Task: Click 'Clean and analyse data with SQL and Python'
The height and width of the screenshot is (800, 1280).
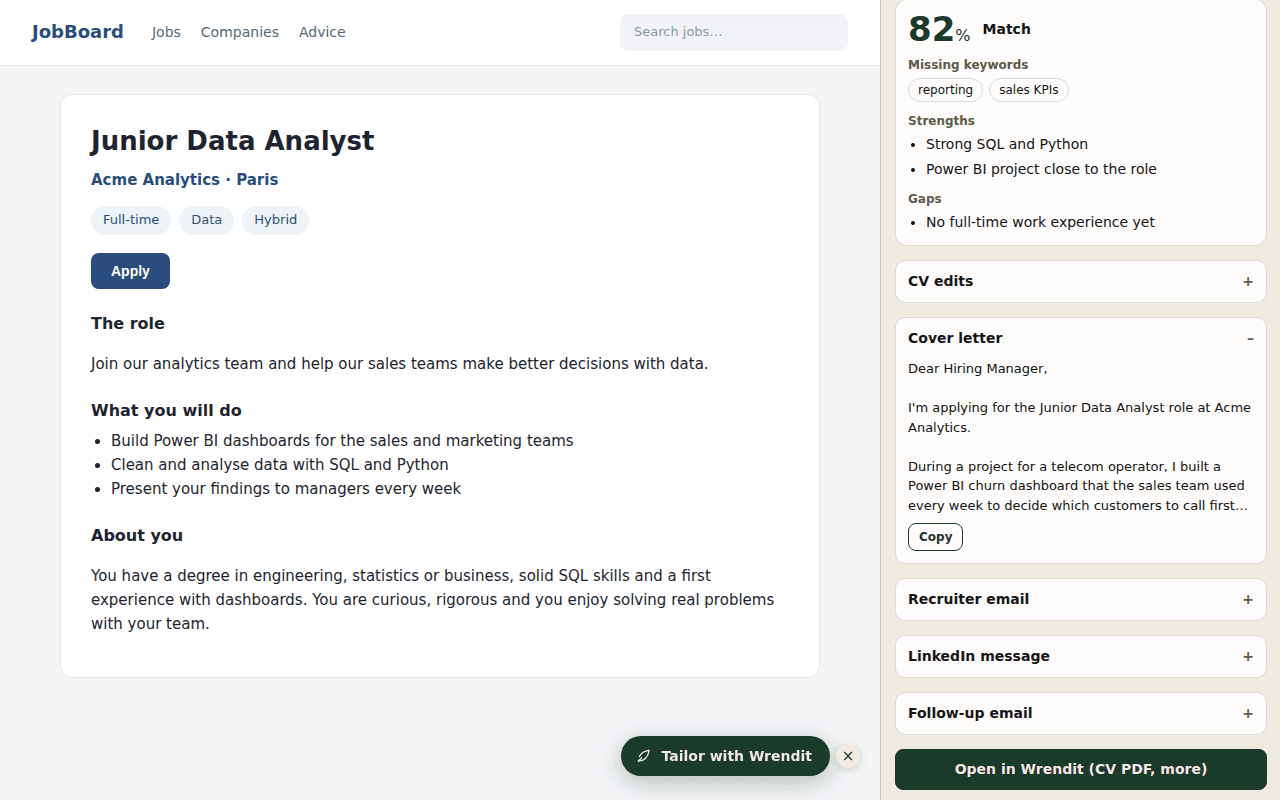Action: coord(280,464)
